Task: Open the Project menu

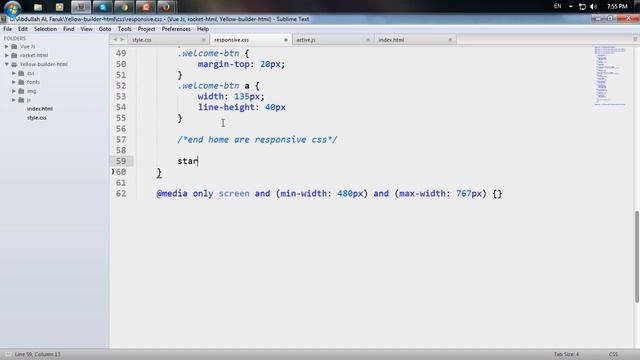Action: (x=146, y=29)
